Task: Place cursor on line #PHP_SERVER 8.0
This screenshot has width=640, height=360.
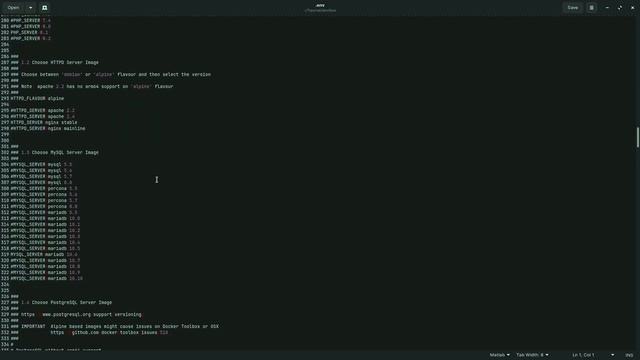Action: (x=31, y=27)
